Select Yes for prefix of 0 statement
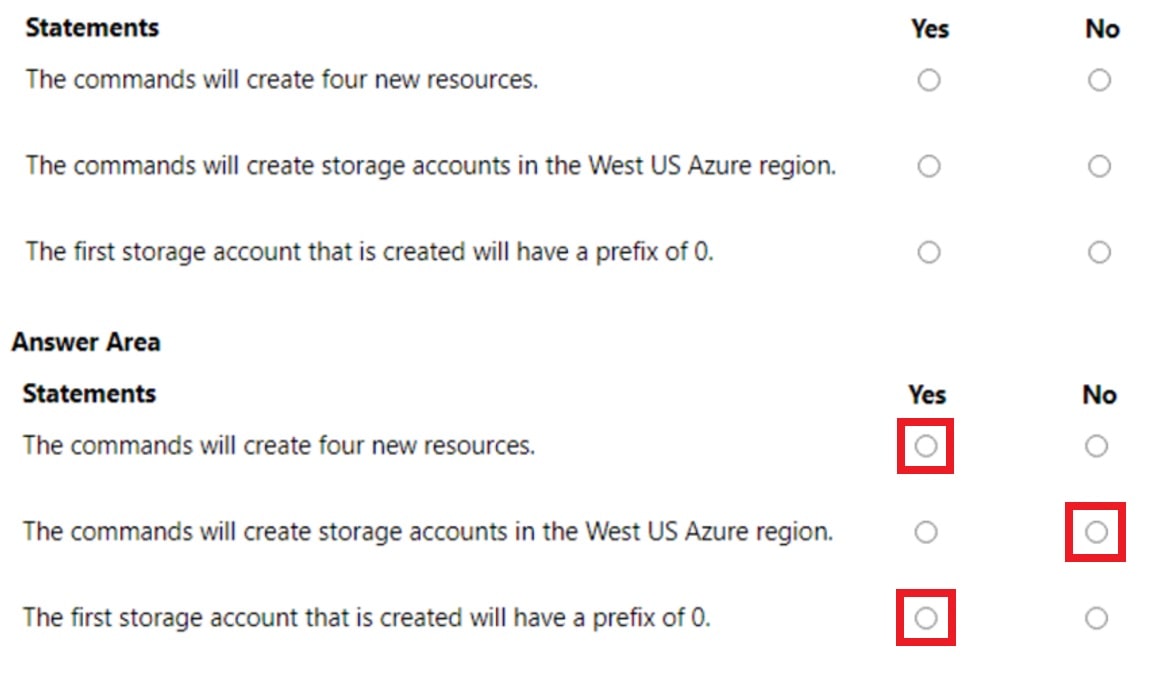Screen dimensions: 1171x687 click(x=928, y=252)
